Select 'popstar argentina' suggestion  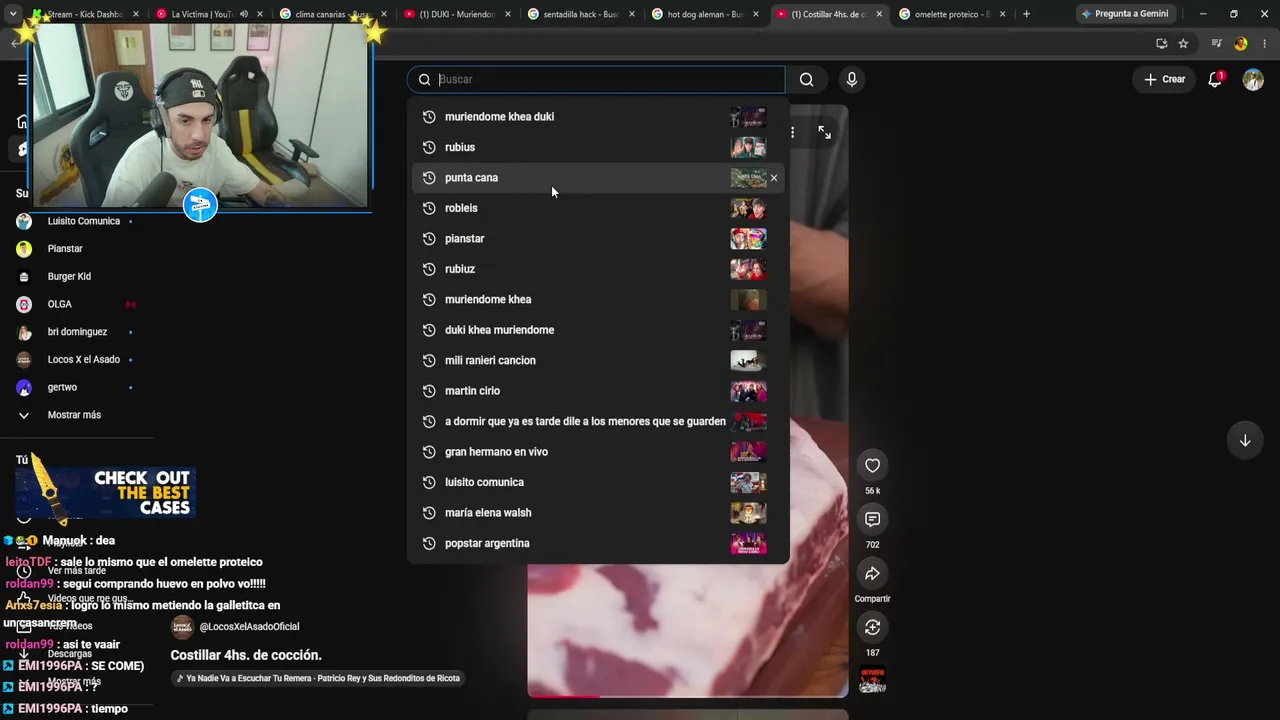598,543
